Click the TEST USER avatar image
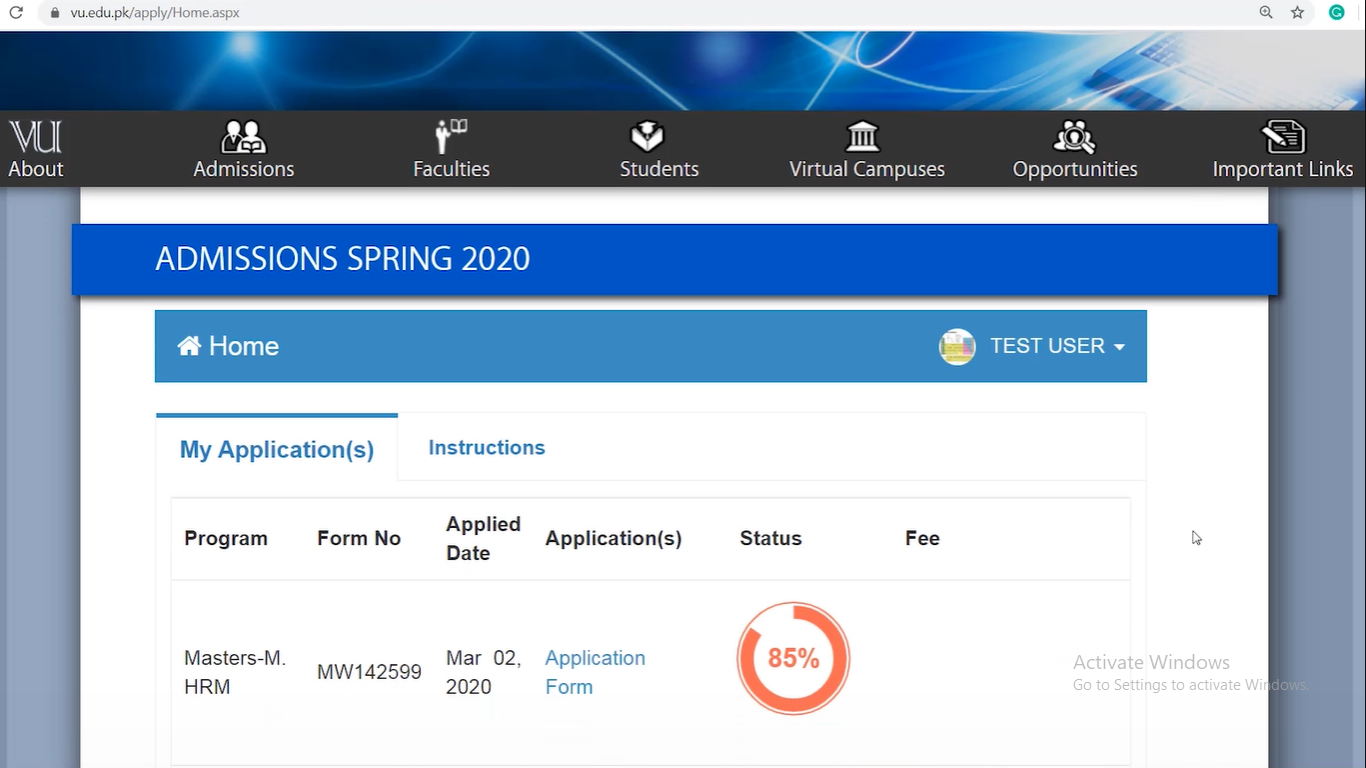Image resolution: width=1366 pixels, height=768 pixels. pyautogui.click(x=957, y=347)
